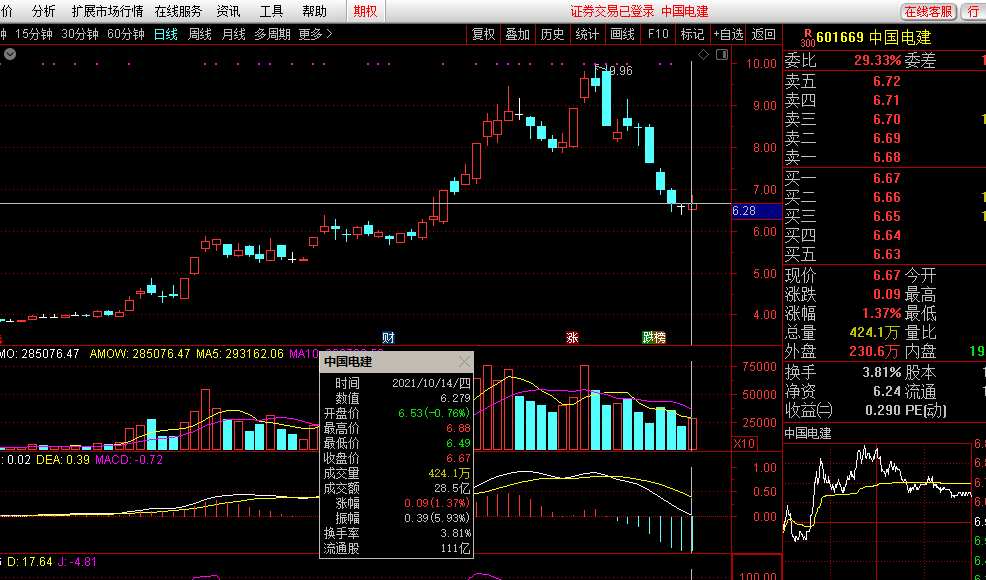Click the 6.28 price axis marker
The width and height of the screenshot is (986, 580).
[756, 211]
